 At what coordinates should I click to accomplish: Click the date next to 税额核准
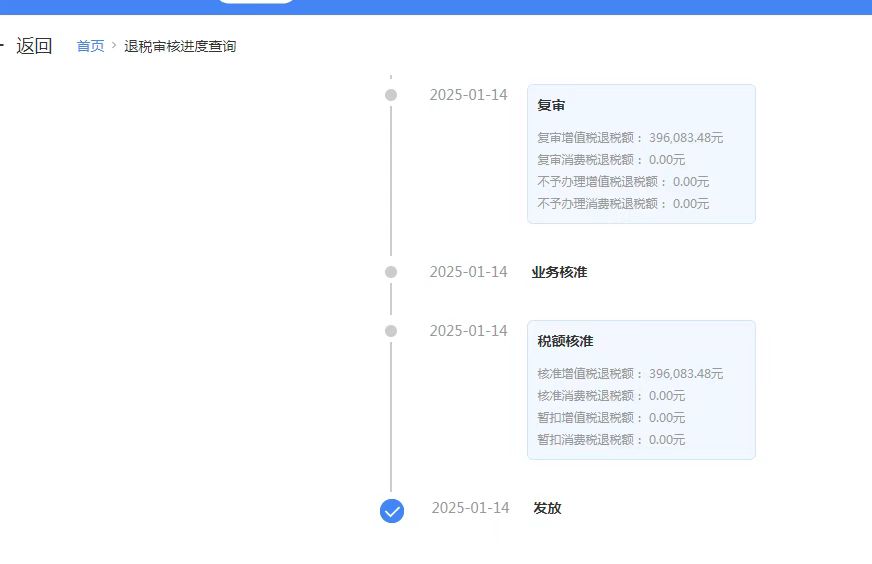(468, 331)
